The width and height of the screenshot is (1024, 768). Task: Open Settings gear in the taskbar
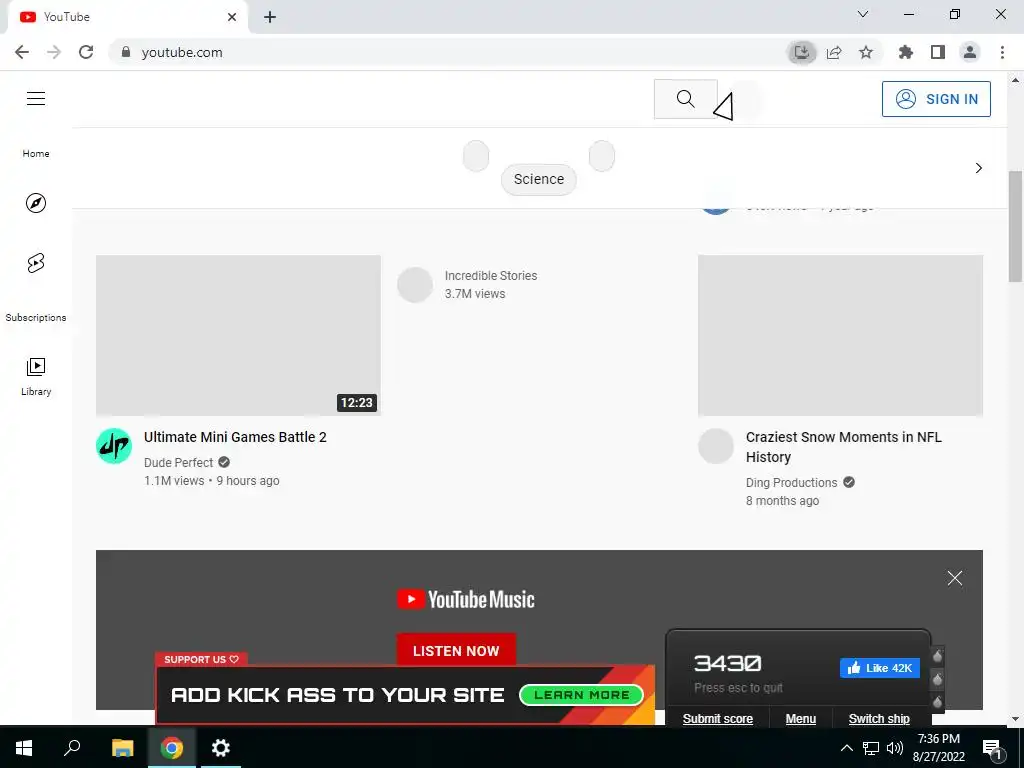point(221,748)
